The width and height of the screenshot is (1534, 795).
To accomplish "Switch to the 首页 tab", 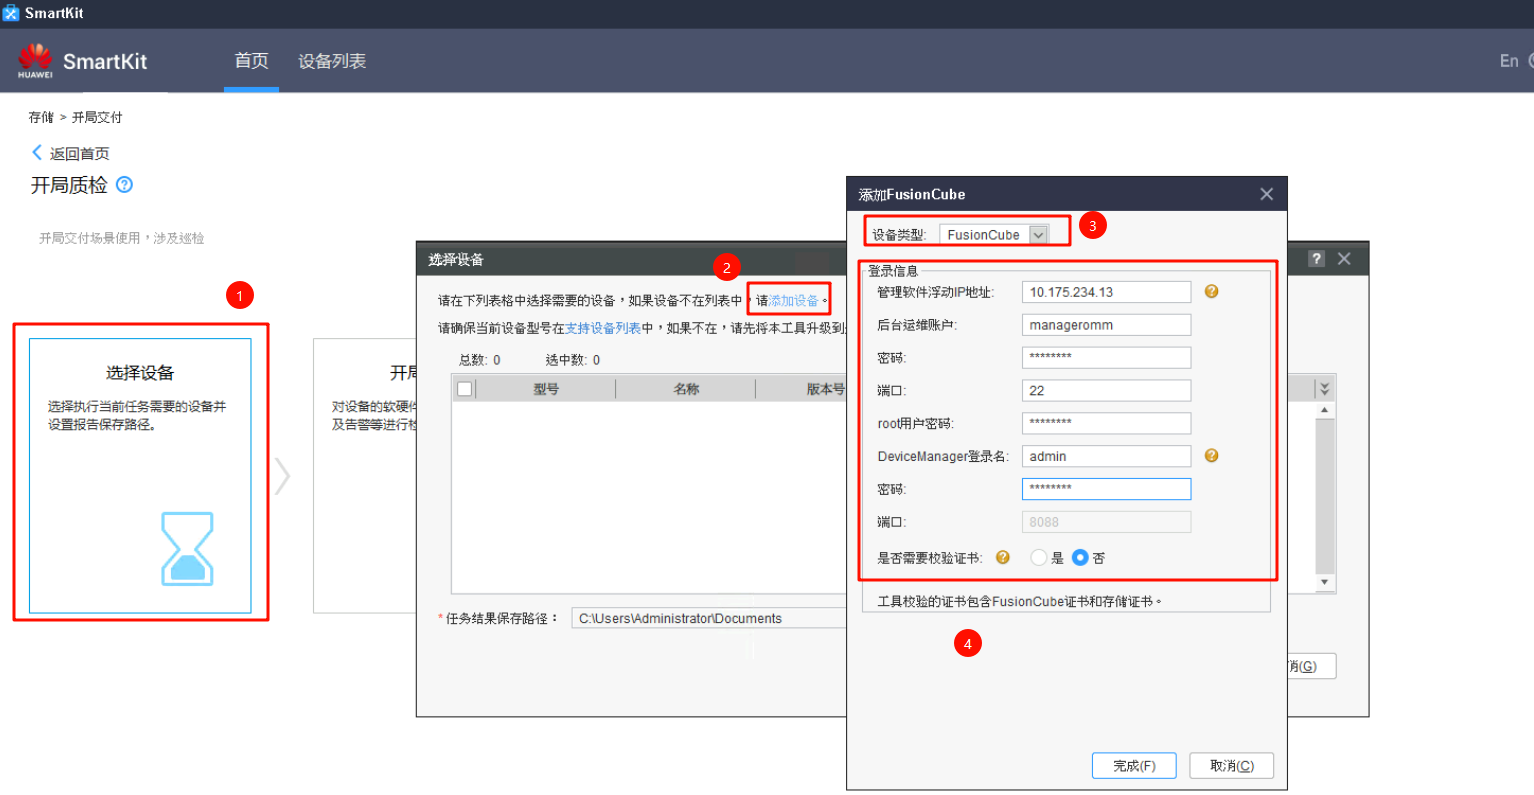I will (x=251, y=61).
